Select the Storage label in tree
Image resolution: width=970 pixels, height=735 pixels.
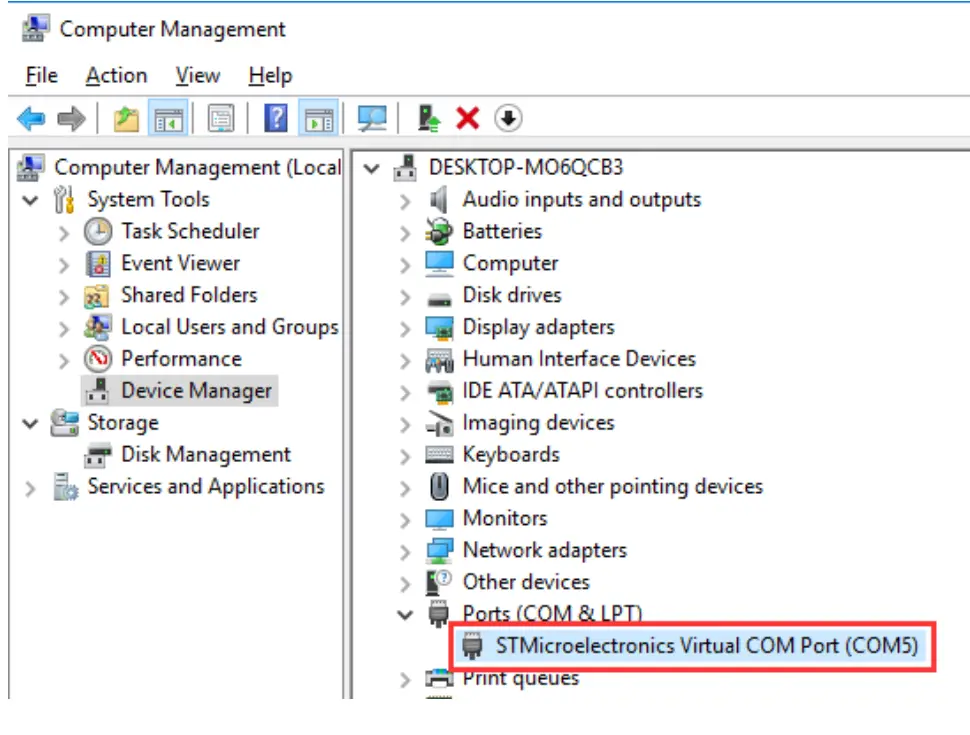(x=123, y=423)
